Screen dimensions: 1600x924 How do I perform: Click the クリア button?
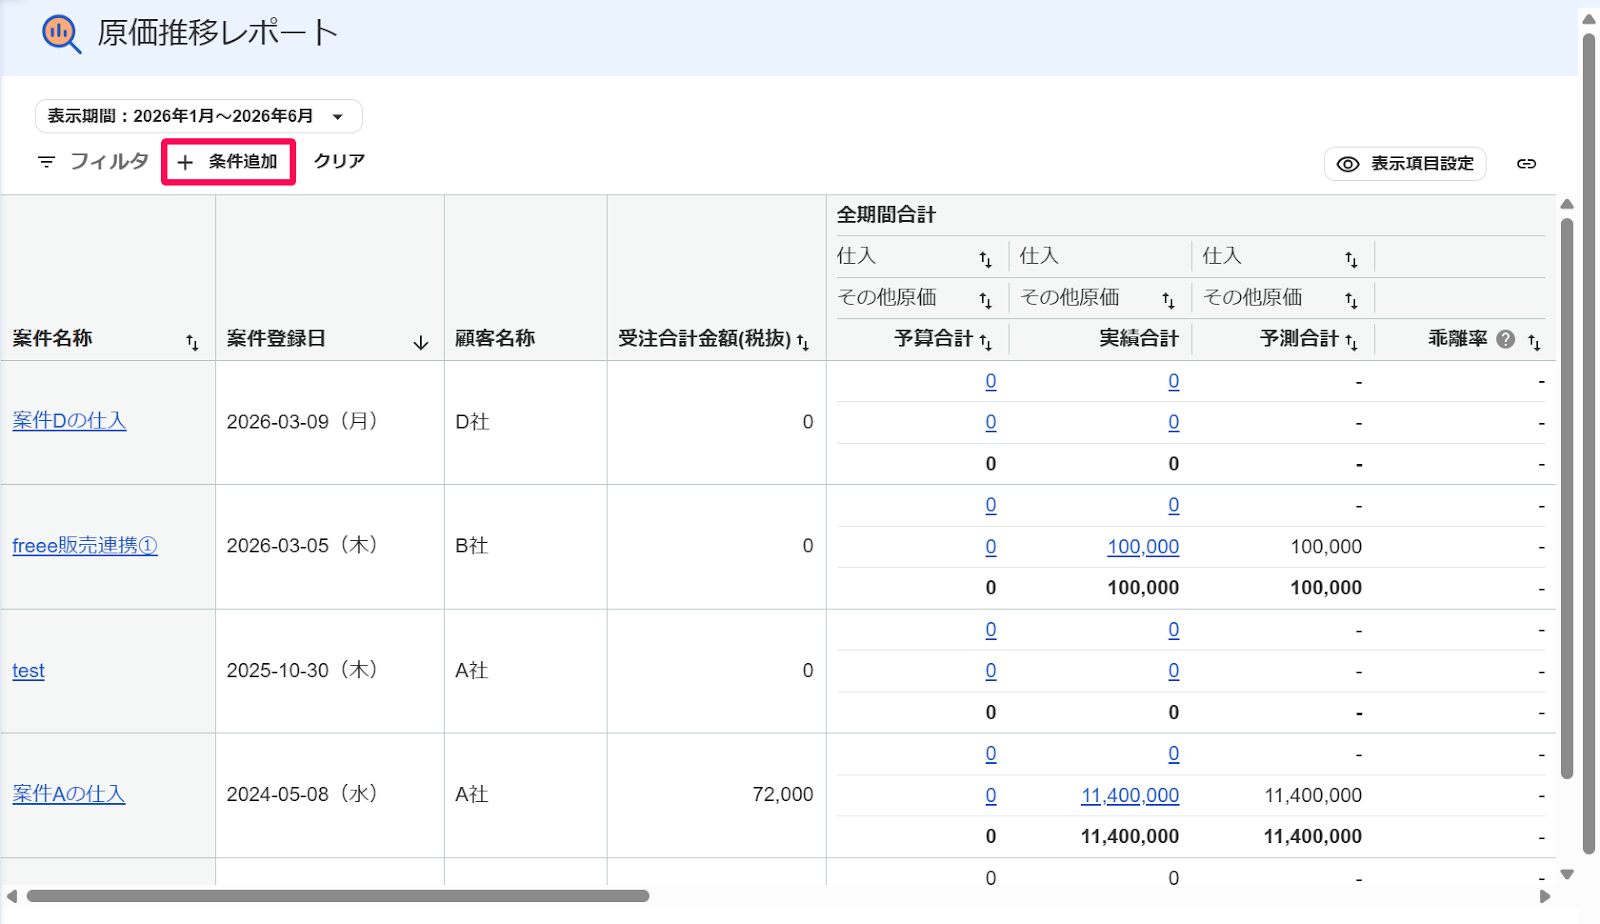(x=339, y=161)
